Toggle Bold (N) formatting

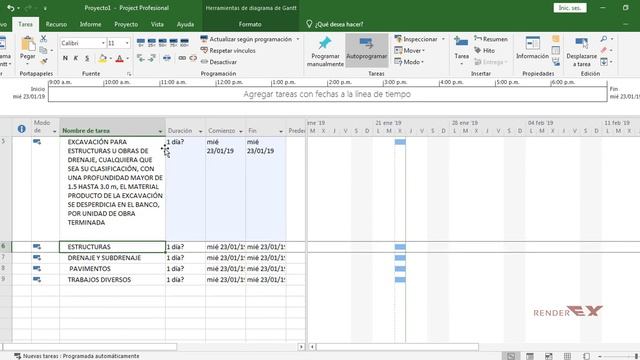click(x=65, y=59)
